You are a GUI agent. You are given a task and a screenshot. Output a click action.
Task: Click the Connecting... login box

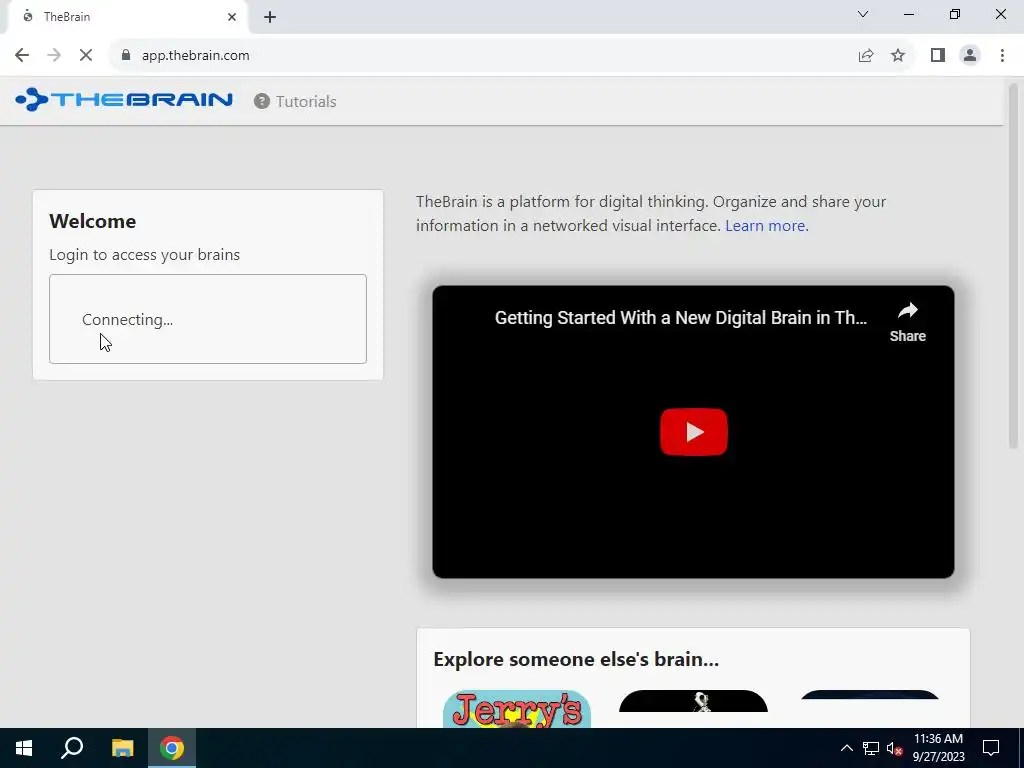click(208, 319)
